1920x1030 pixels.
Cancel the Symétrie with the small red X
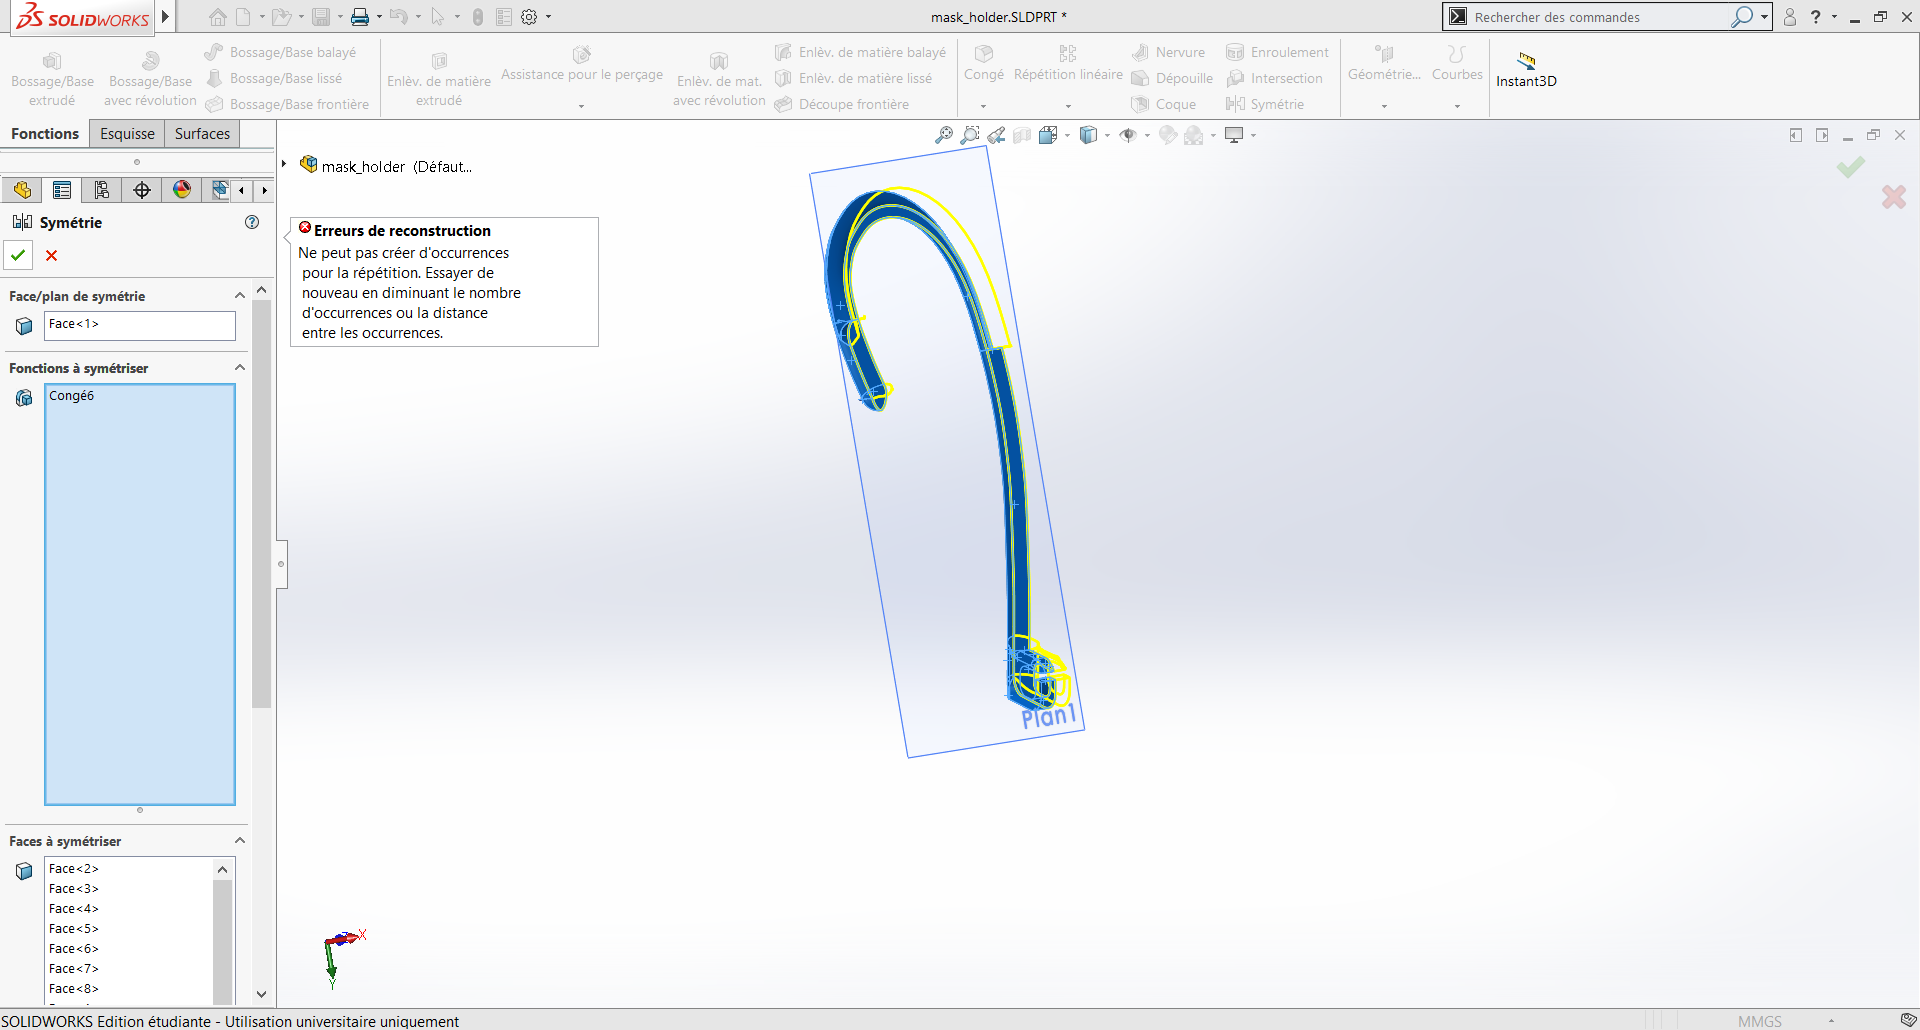pos(52,255)
